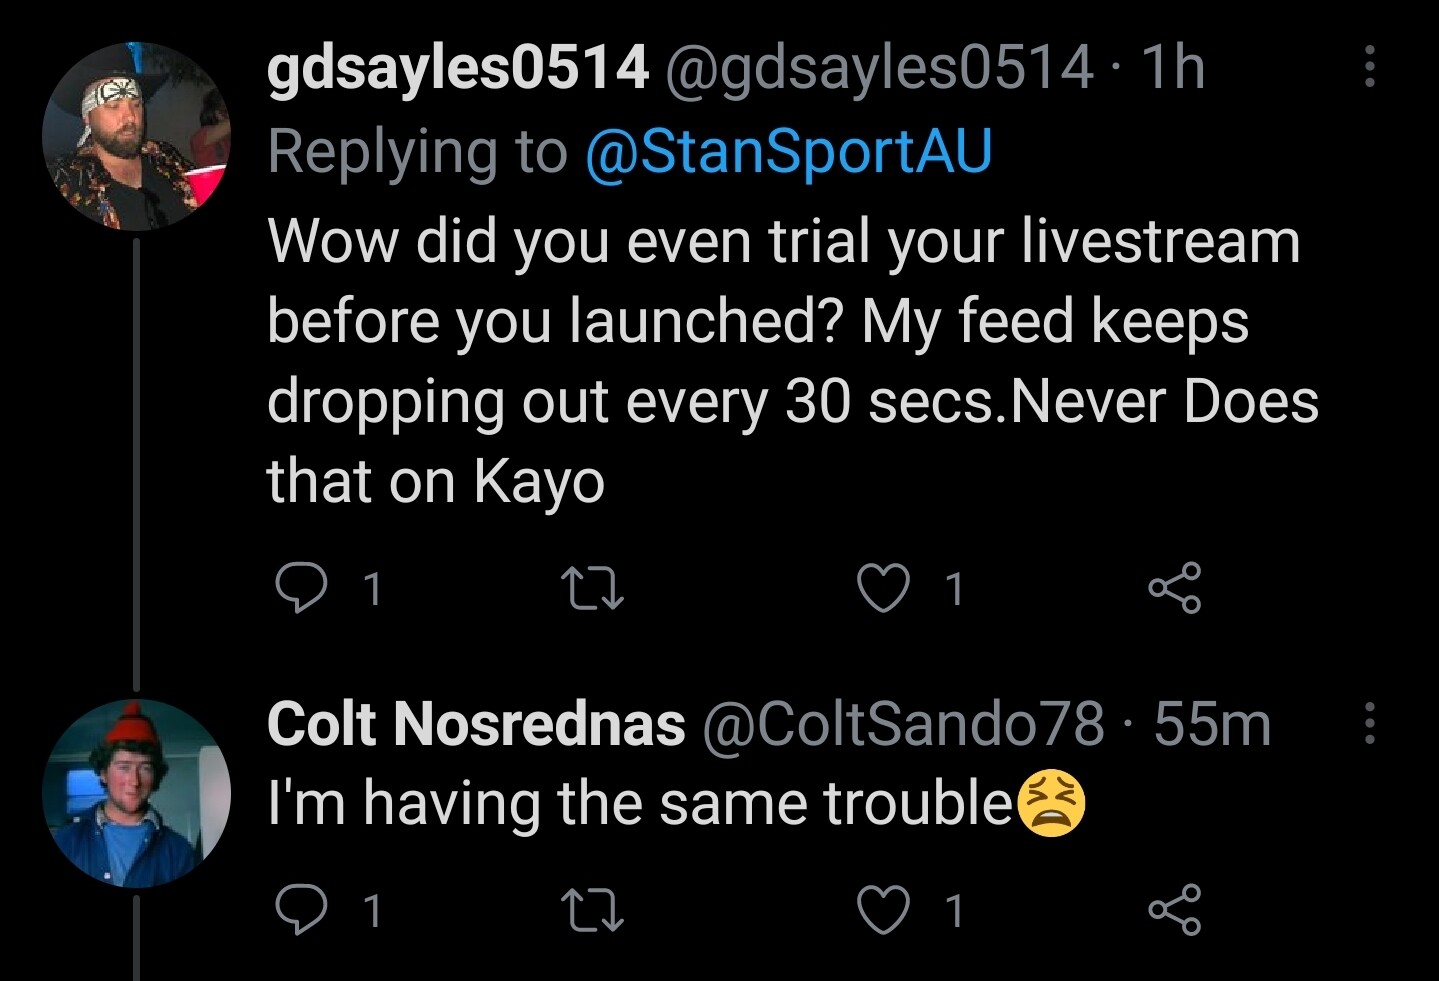
Task: Open tweet via the 55m timestamp
Action: coord(1212,724)
